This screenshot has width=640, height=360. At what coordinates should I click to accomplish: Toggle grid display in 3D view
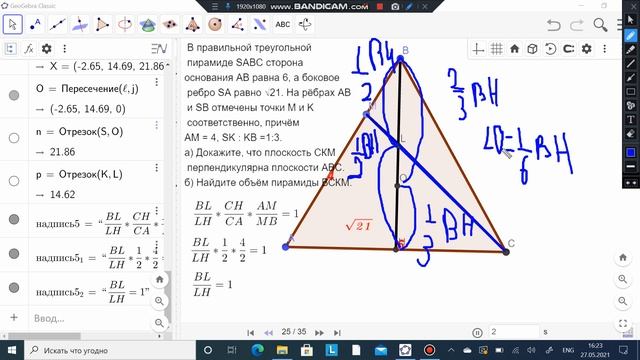click(x=496, y=49)
